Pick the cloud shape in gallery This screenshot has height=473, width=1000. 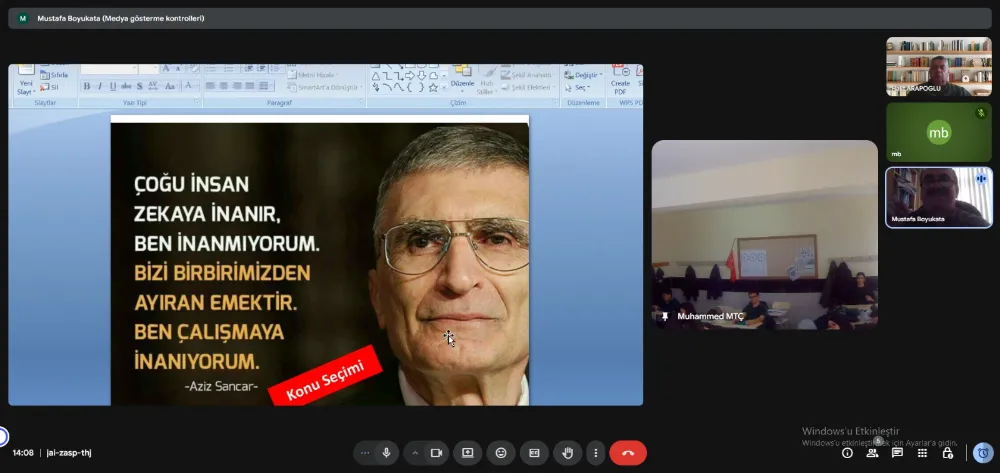coord(434,76)
